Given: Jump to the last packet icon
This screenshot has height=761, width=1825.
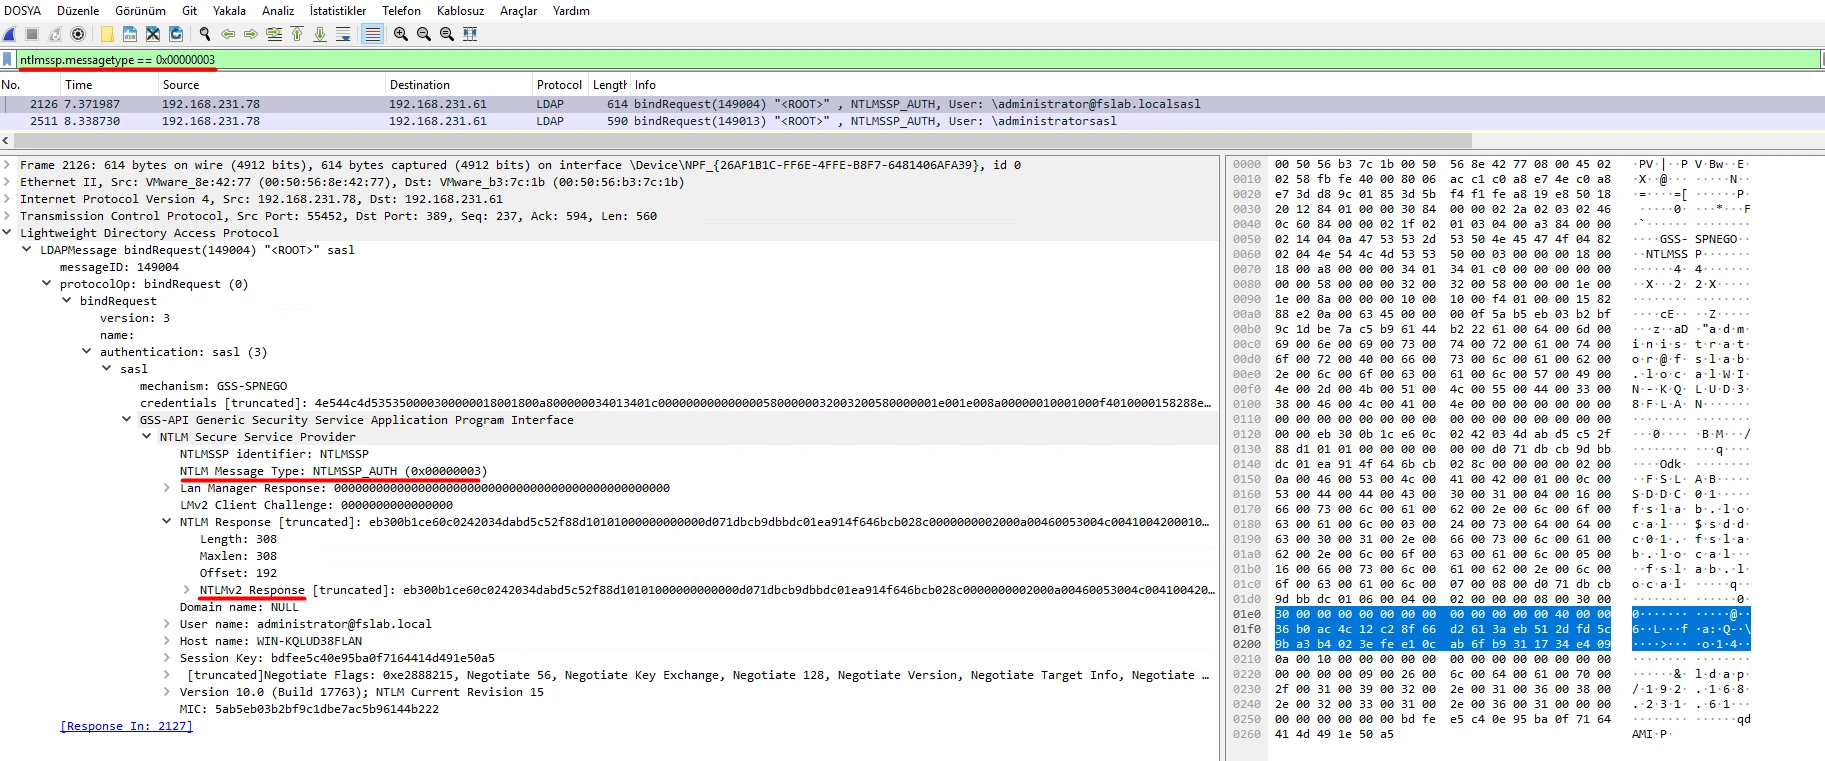Looking at the screenshot, I should tap(320, 34).
